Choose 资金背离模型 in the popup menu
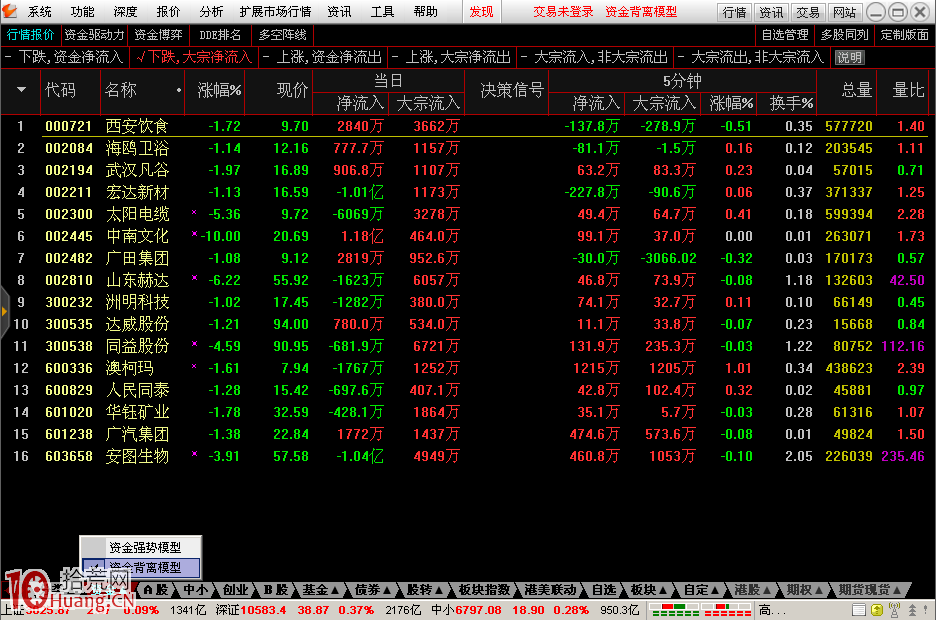 141,567
